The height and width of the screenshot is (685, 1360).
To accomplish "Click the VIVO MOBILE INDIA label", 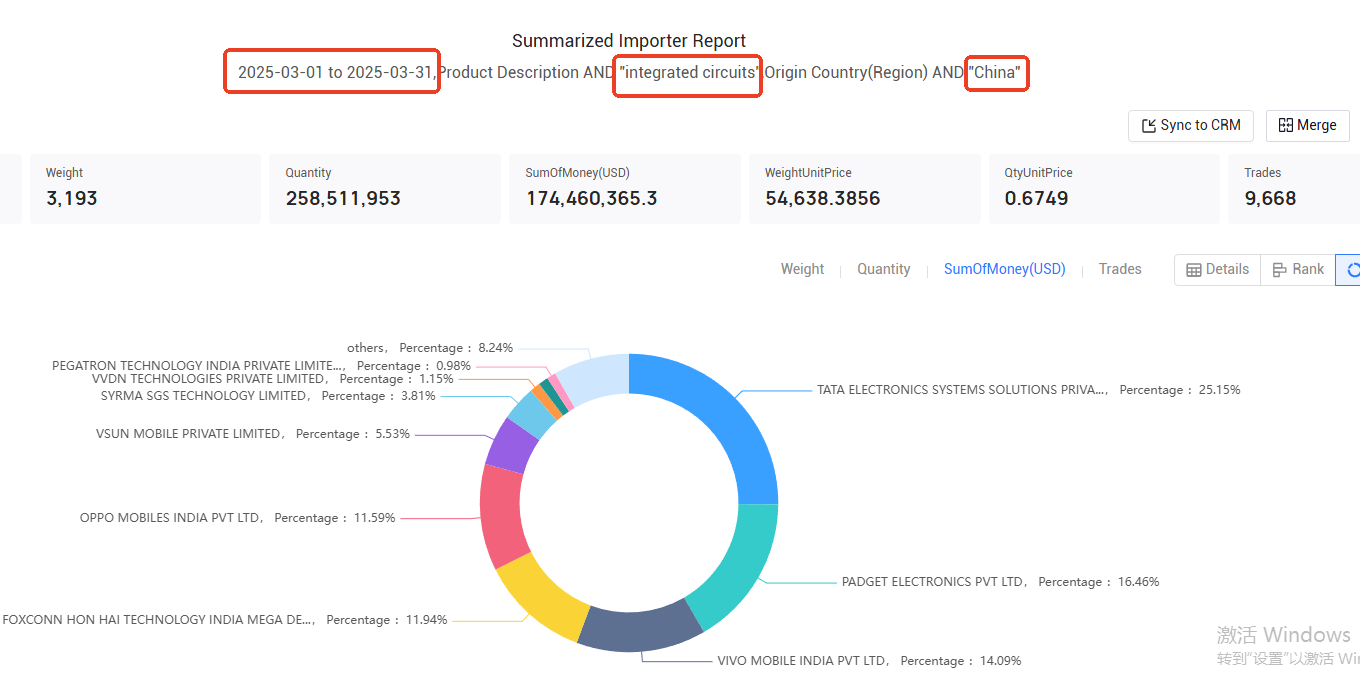I will click(x=804, y=661).
